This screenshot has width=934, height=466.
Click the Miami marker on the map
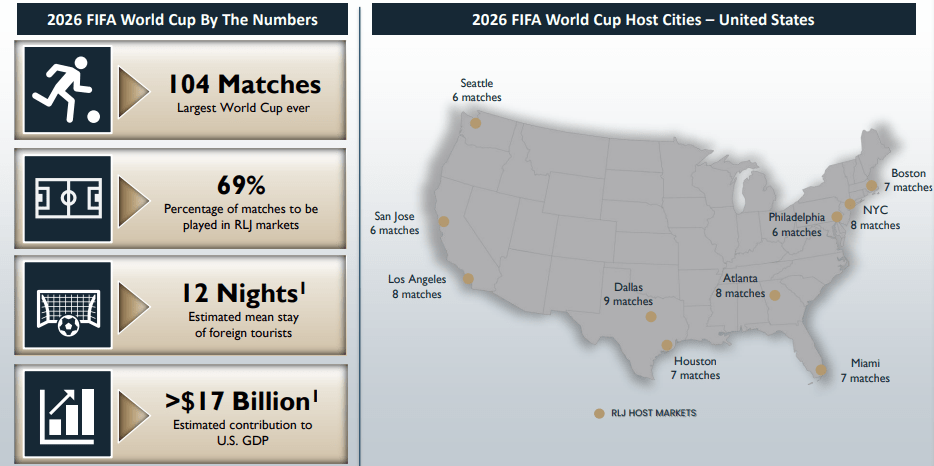tap(821, 370)
